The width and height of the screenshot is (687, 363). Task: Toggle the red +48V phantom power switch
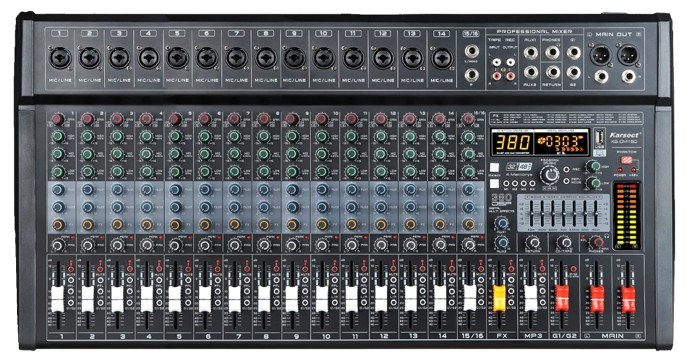[x=628, y=160]
